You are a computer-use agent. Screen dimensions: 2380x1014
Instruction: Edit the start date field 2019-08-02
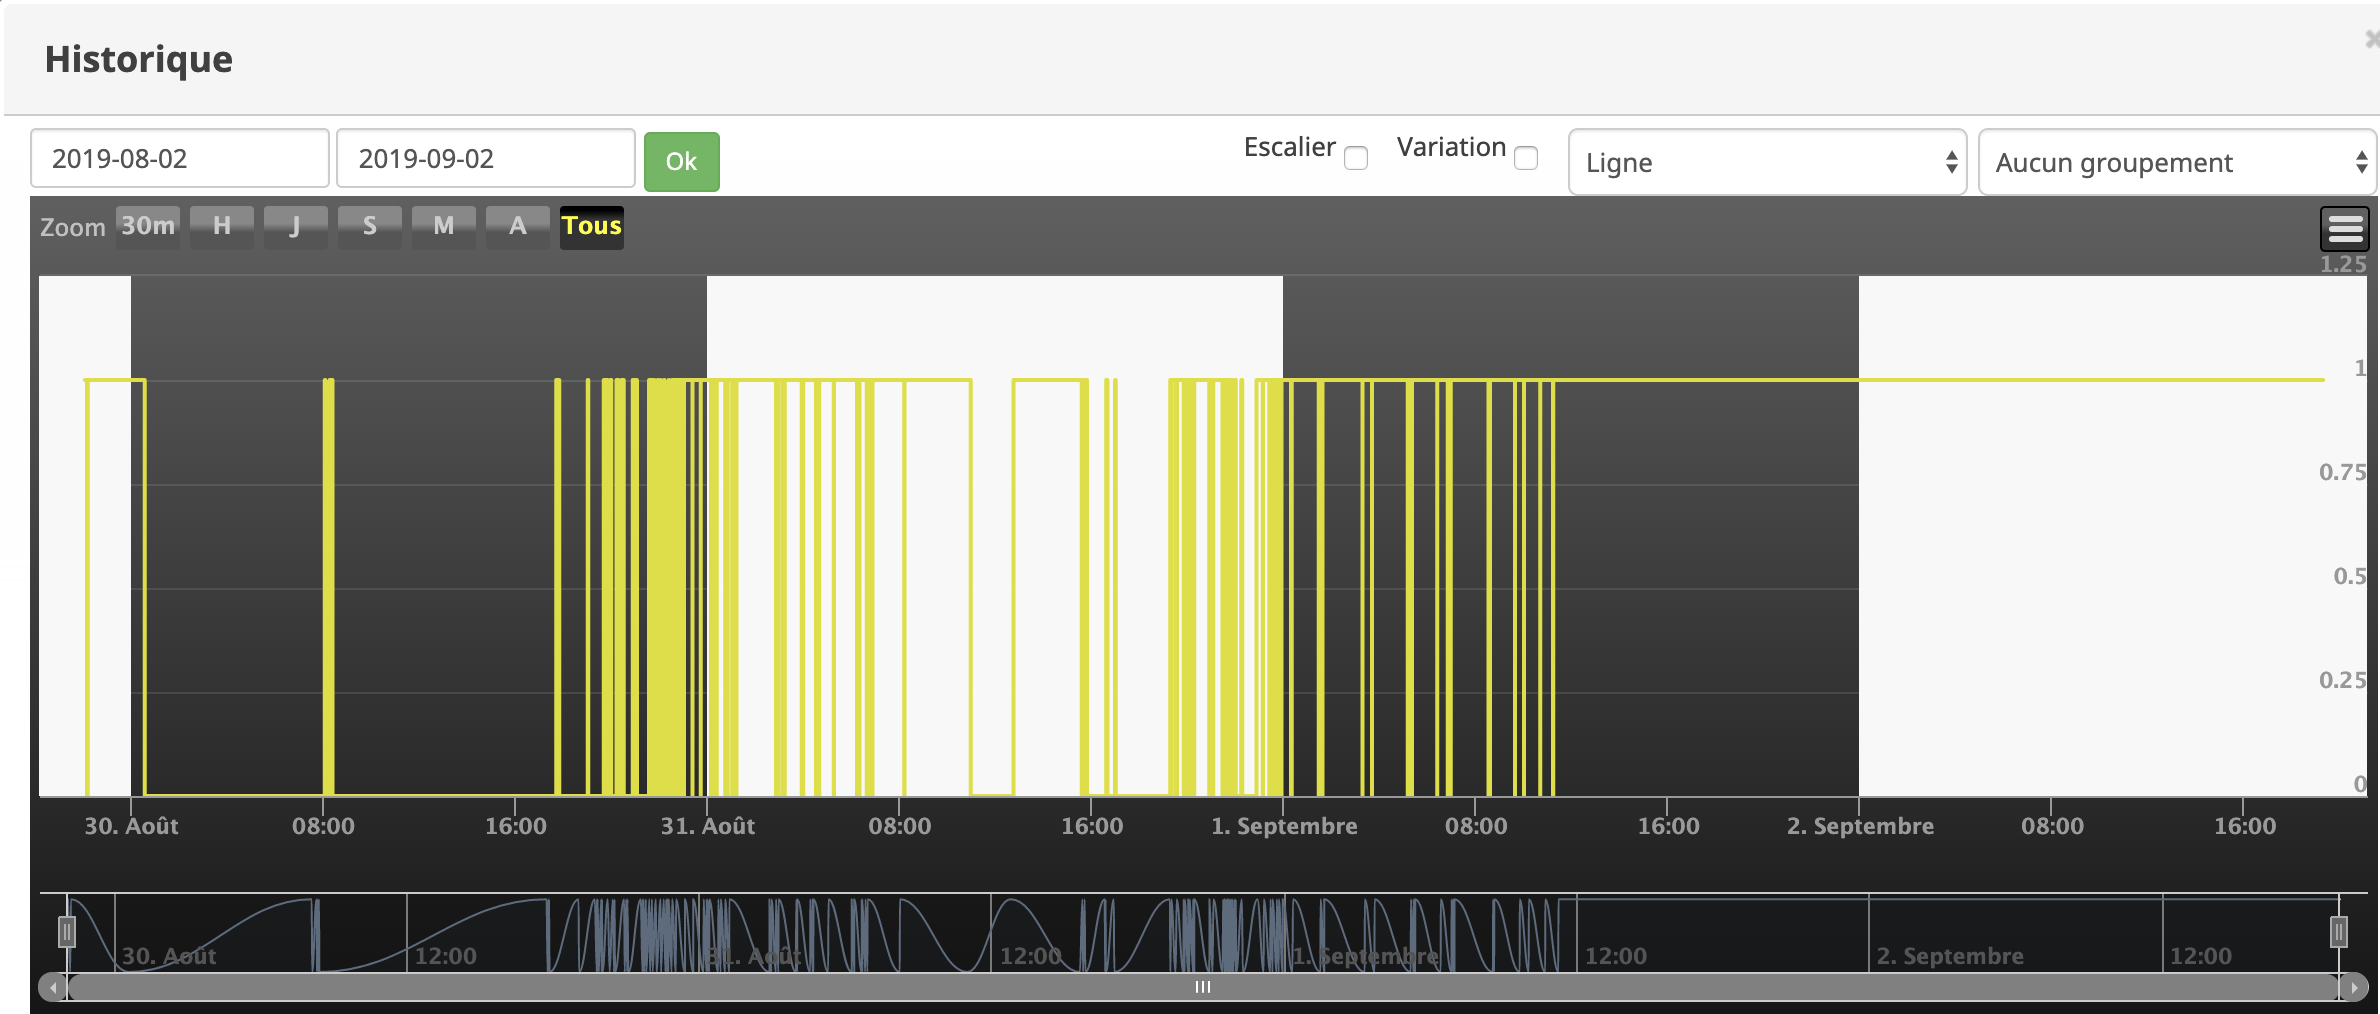pos(180,158)
